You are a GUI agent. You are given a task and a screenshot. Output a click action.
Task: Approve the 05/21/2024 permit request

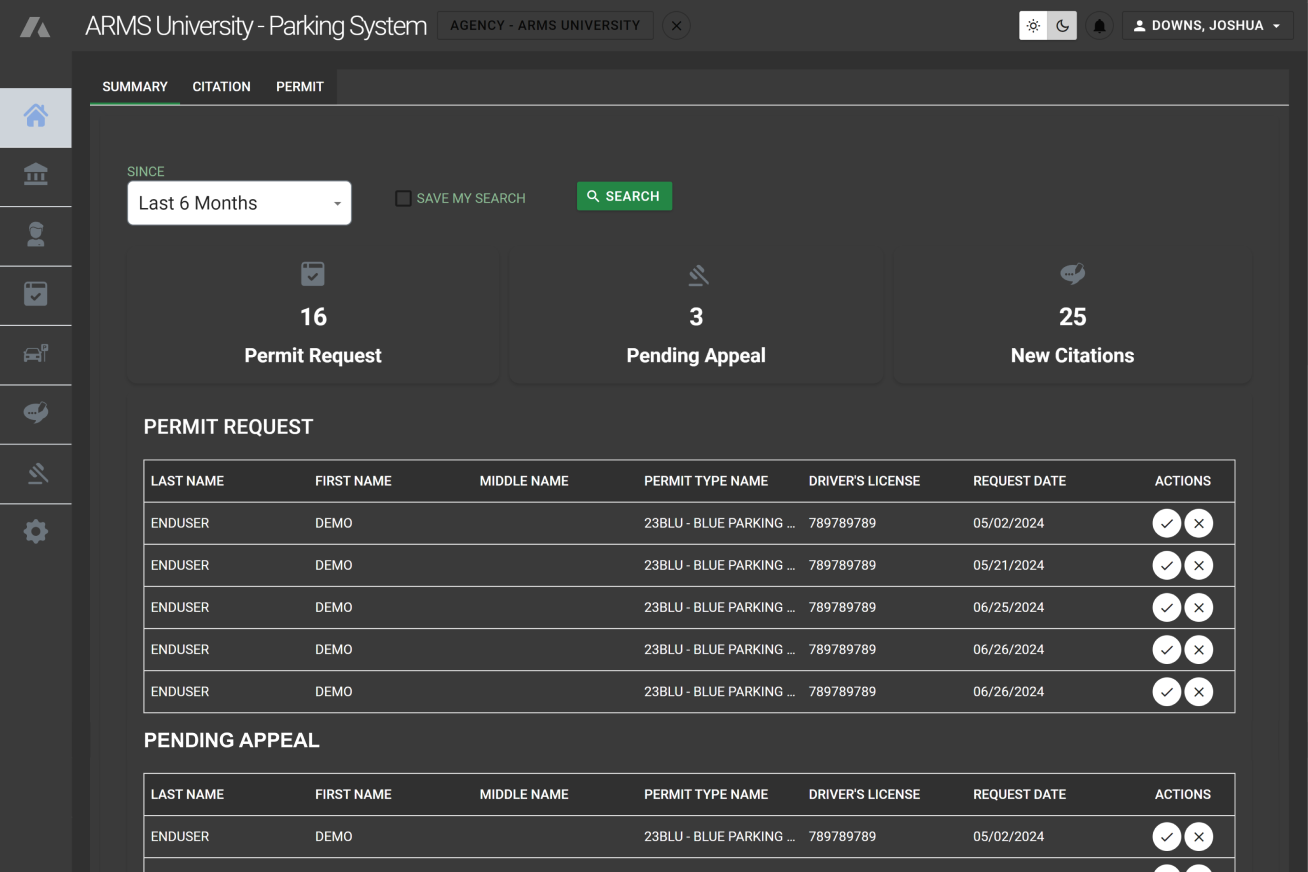[1167, 565]
